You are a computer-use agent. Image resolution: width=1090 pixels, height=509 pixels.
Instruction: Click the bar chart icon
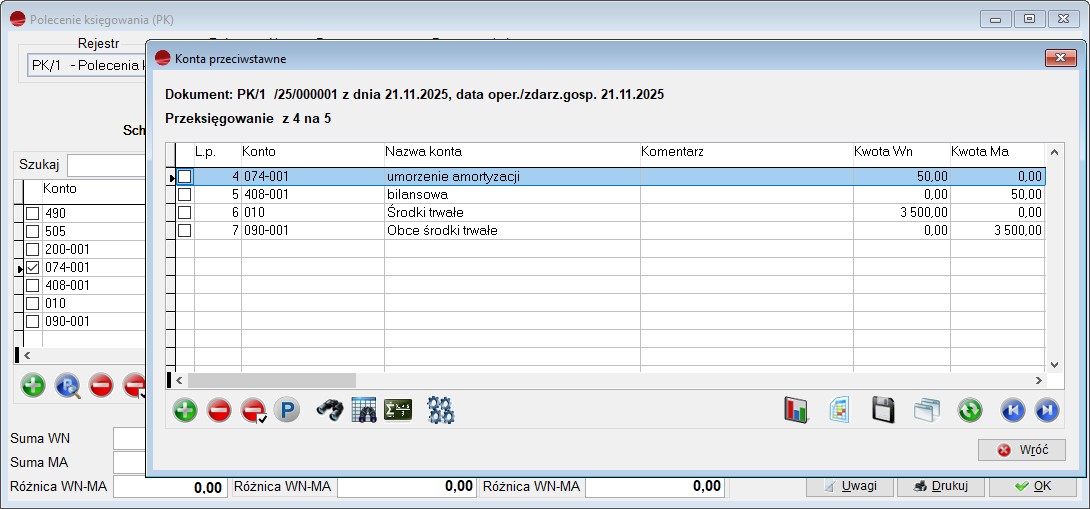tap(796, 410)
